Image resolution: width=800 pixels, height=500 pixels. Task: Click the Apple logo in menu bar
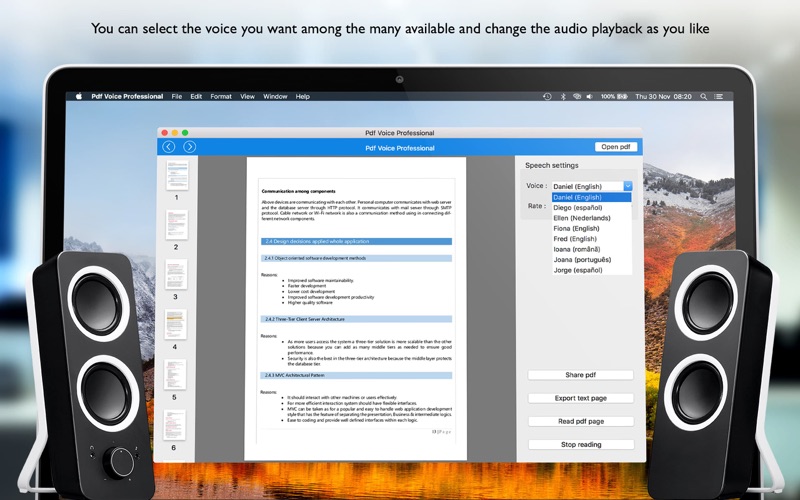[x=79, y=97]
